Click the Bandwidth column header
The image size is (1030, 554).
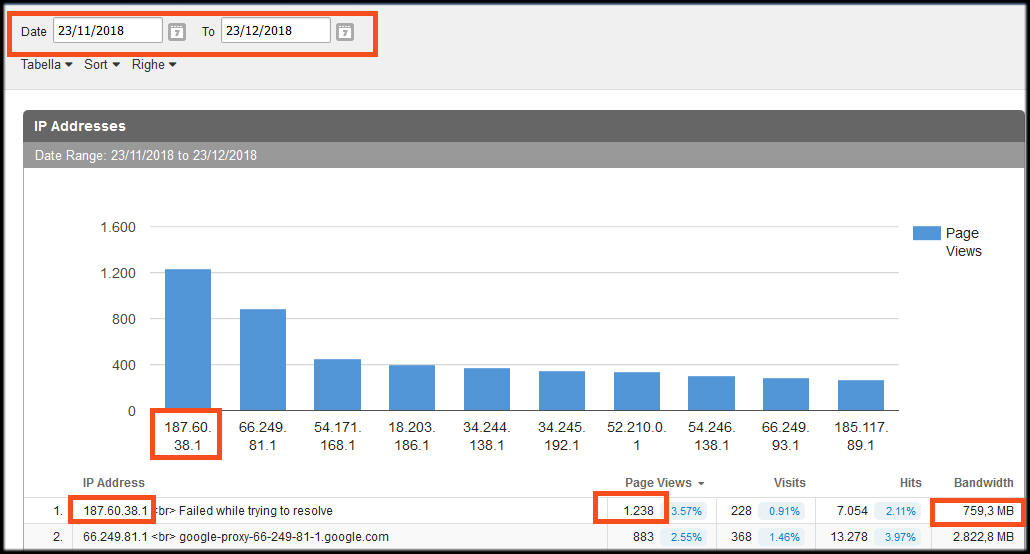(983, 483)
